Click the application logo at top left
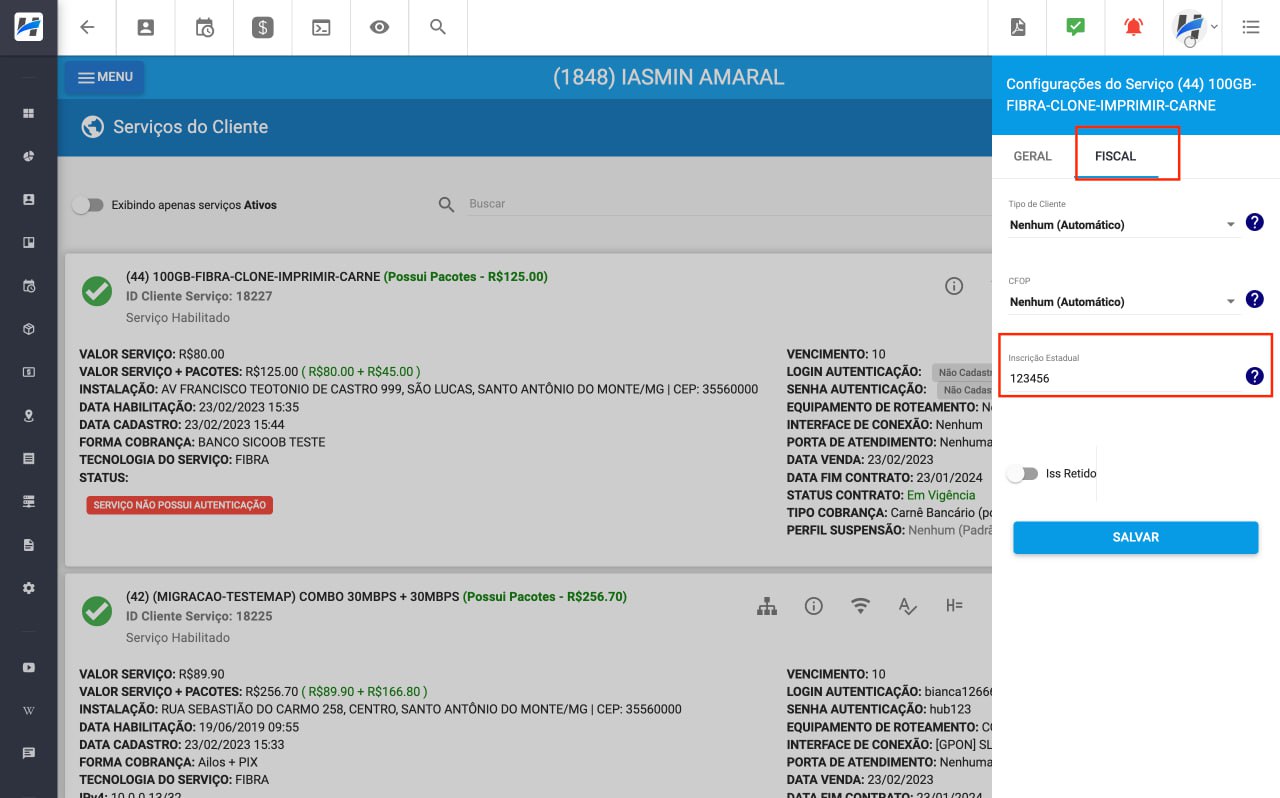The height and width of the screenshot is (798, 1280). (28, 26)
